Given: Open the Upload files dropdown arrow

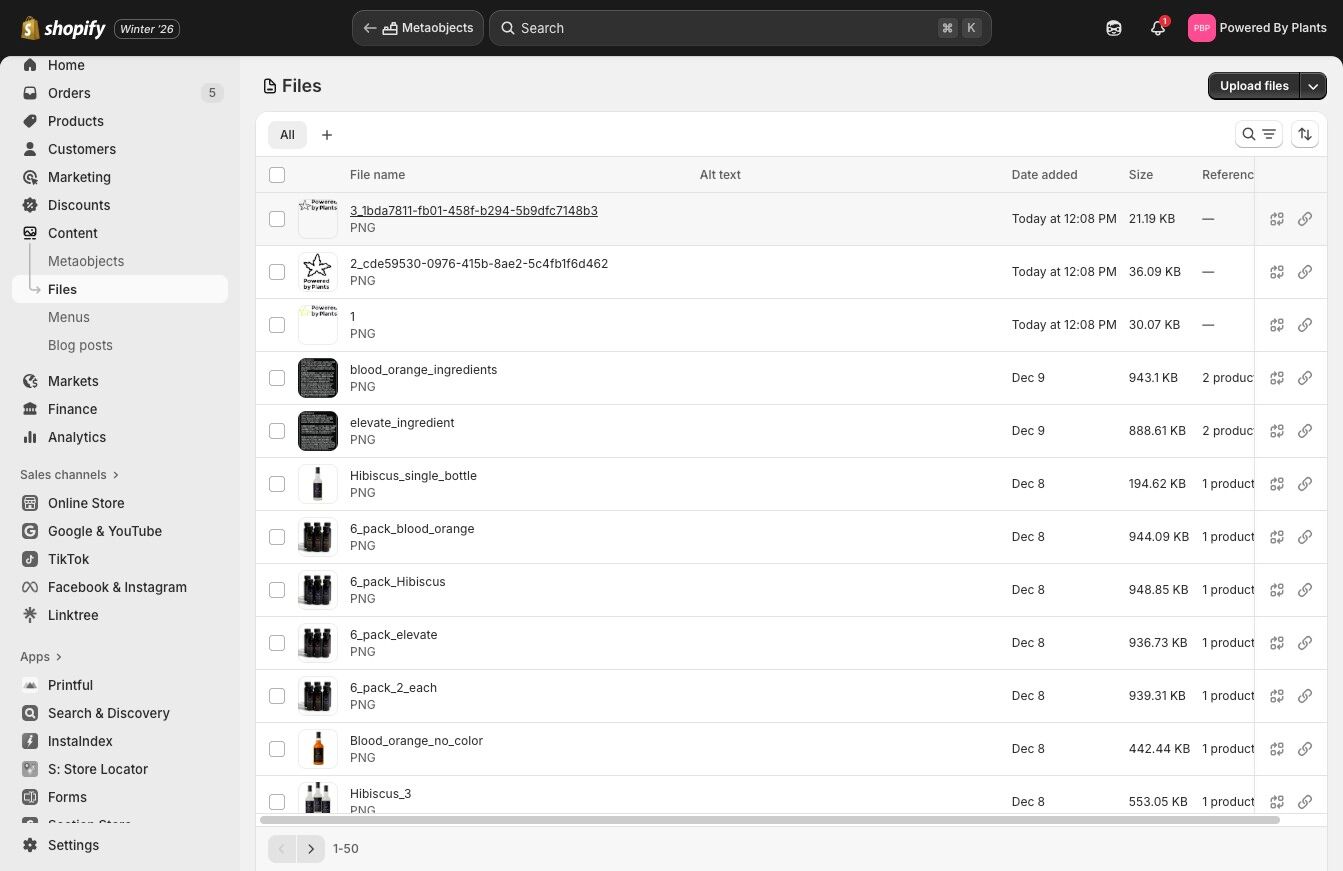Looking at the screenshot, I should [x=1313, y=86].
